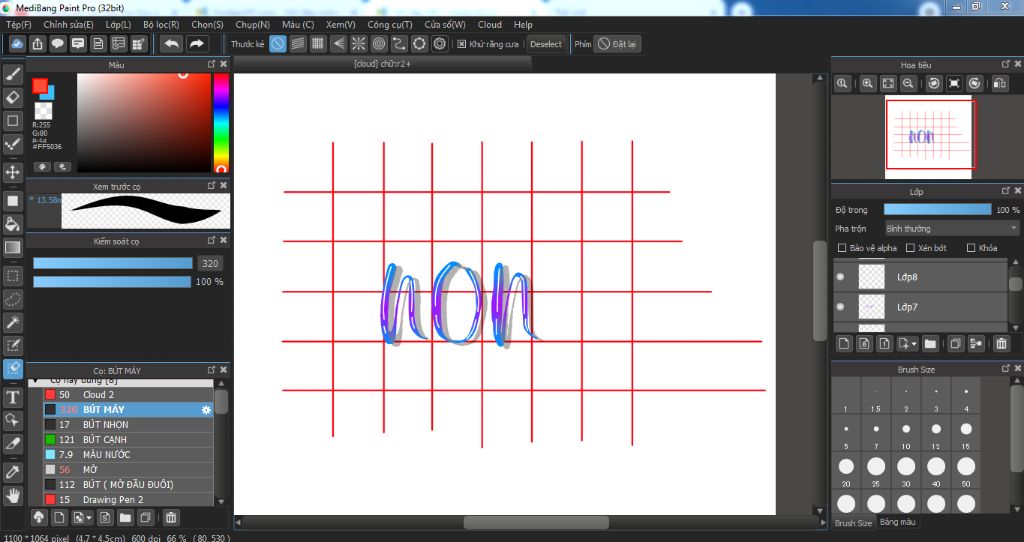Select the Cloud 2 brush

128,394
